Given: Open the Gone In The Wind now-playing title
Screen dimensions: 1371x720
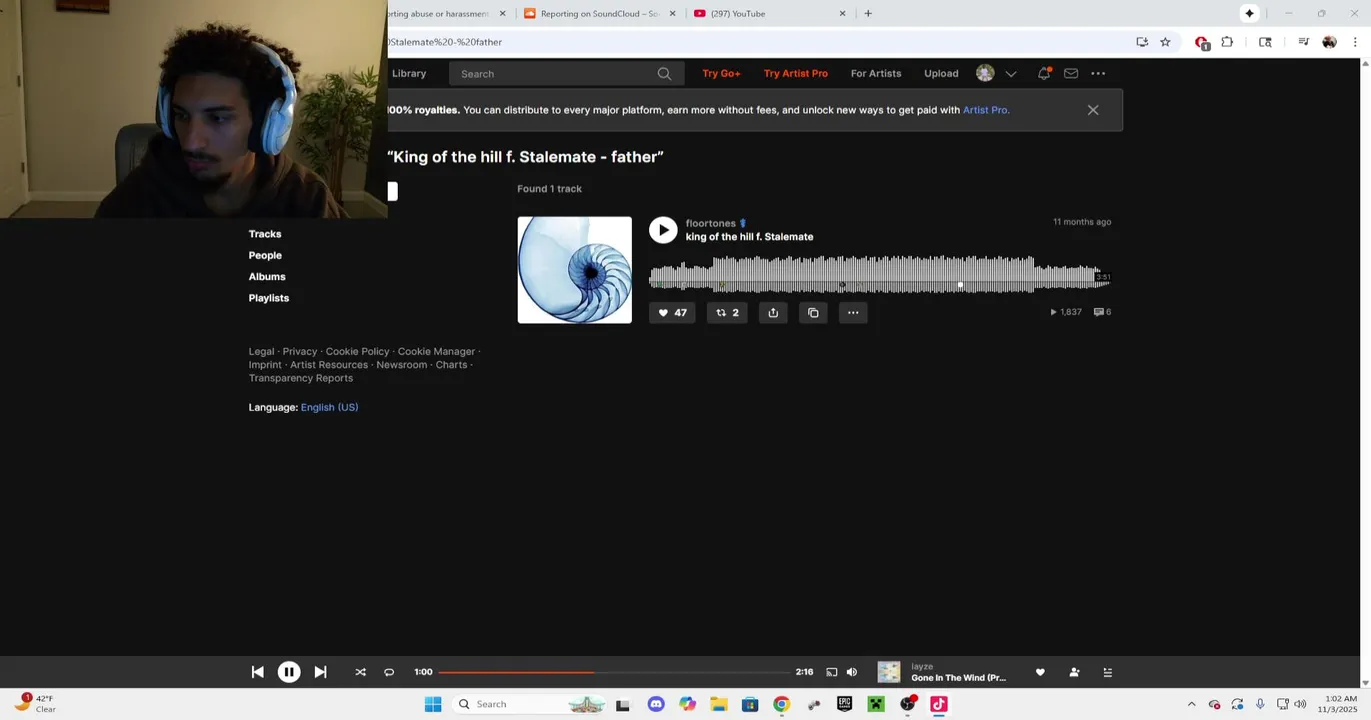Looking at the screenshot, I should tap(959, 678).
